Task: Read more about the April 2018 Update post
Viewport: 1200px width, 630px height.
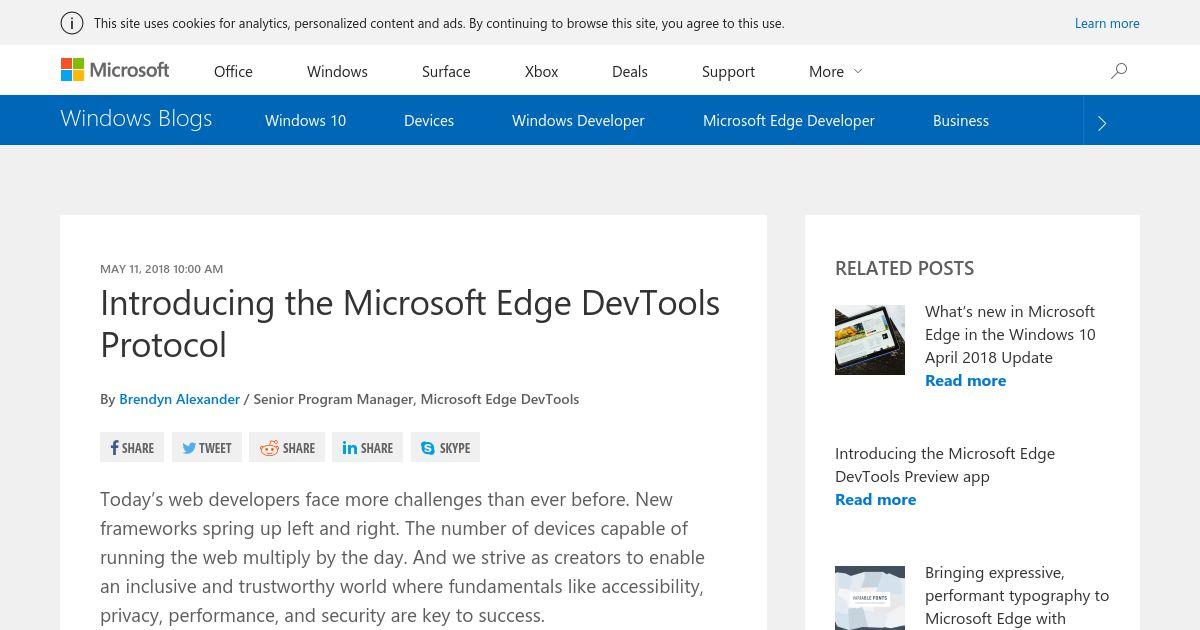Action: pos(965,380)
